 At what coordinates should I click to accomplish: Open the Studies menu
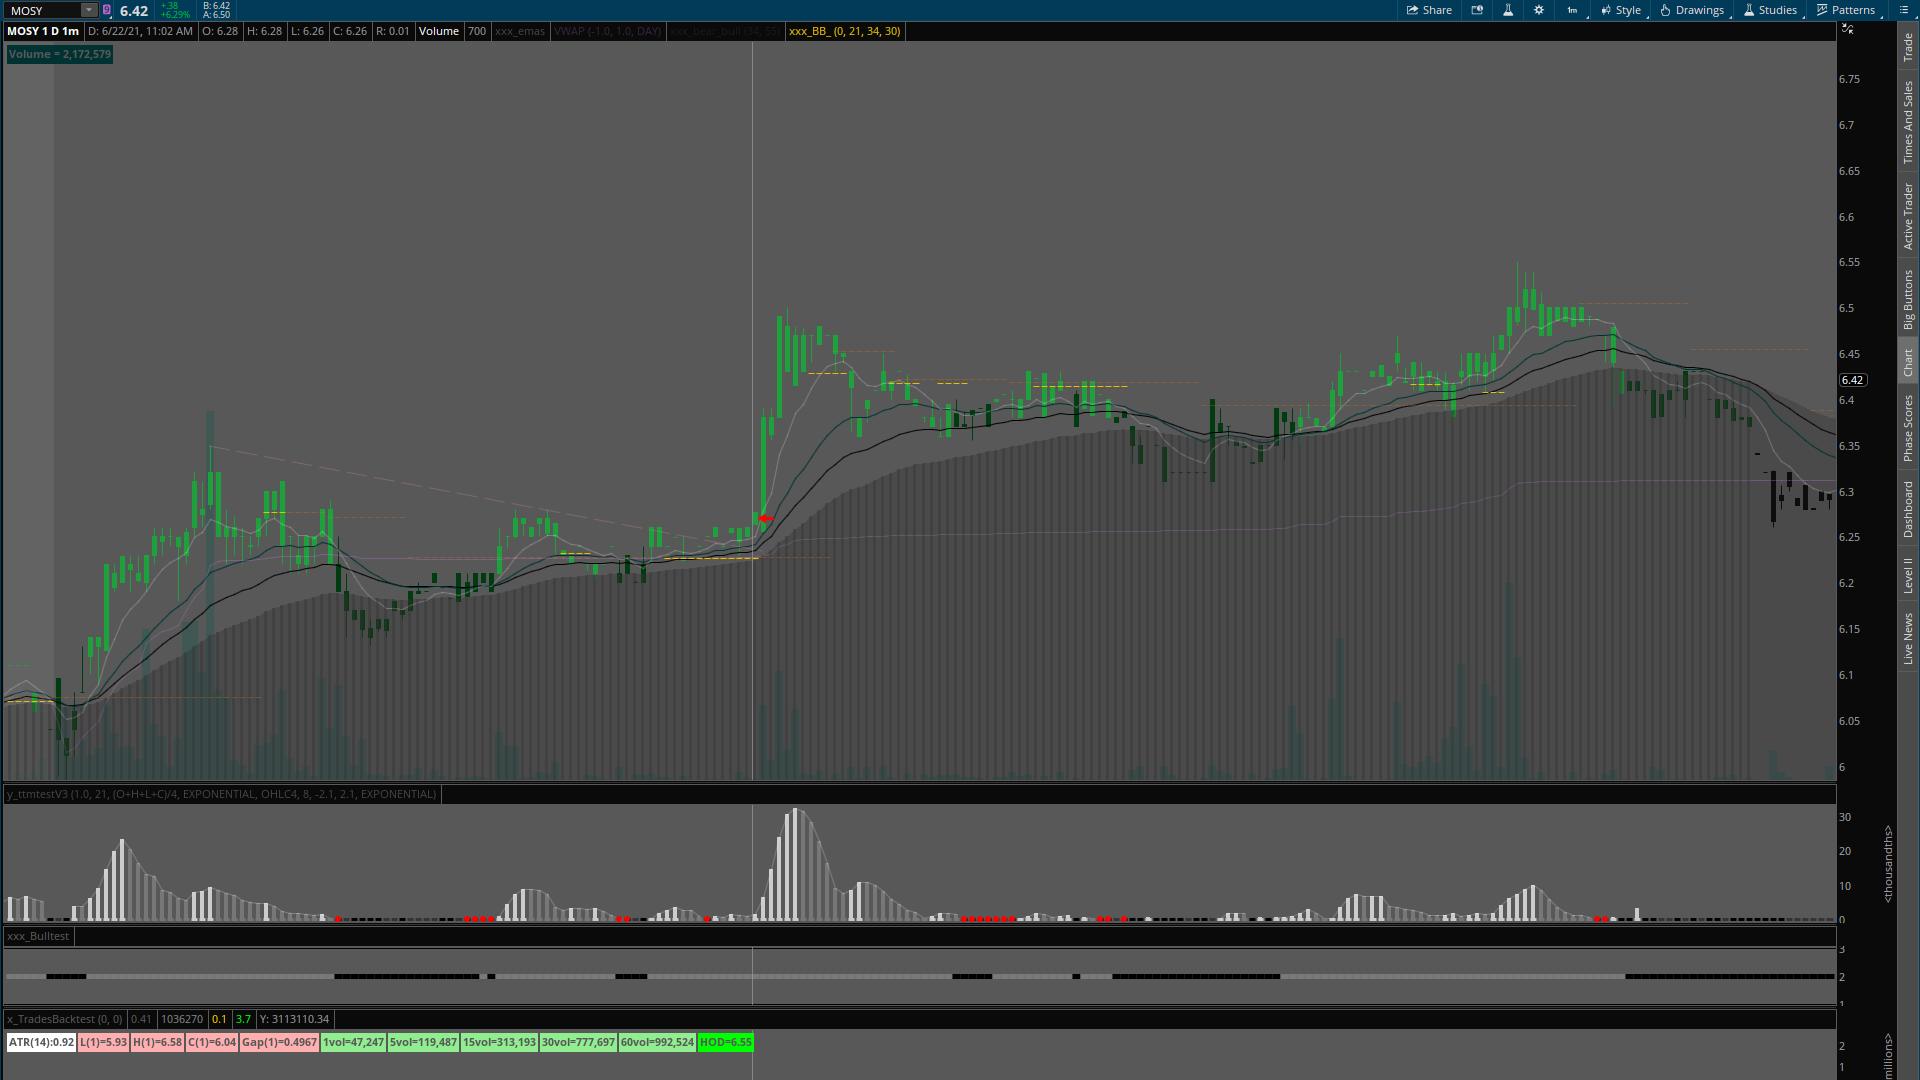click(1770, 10)
